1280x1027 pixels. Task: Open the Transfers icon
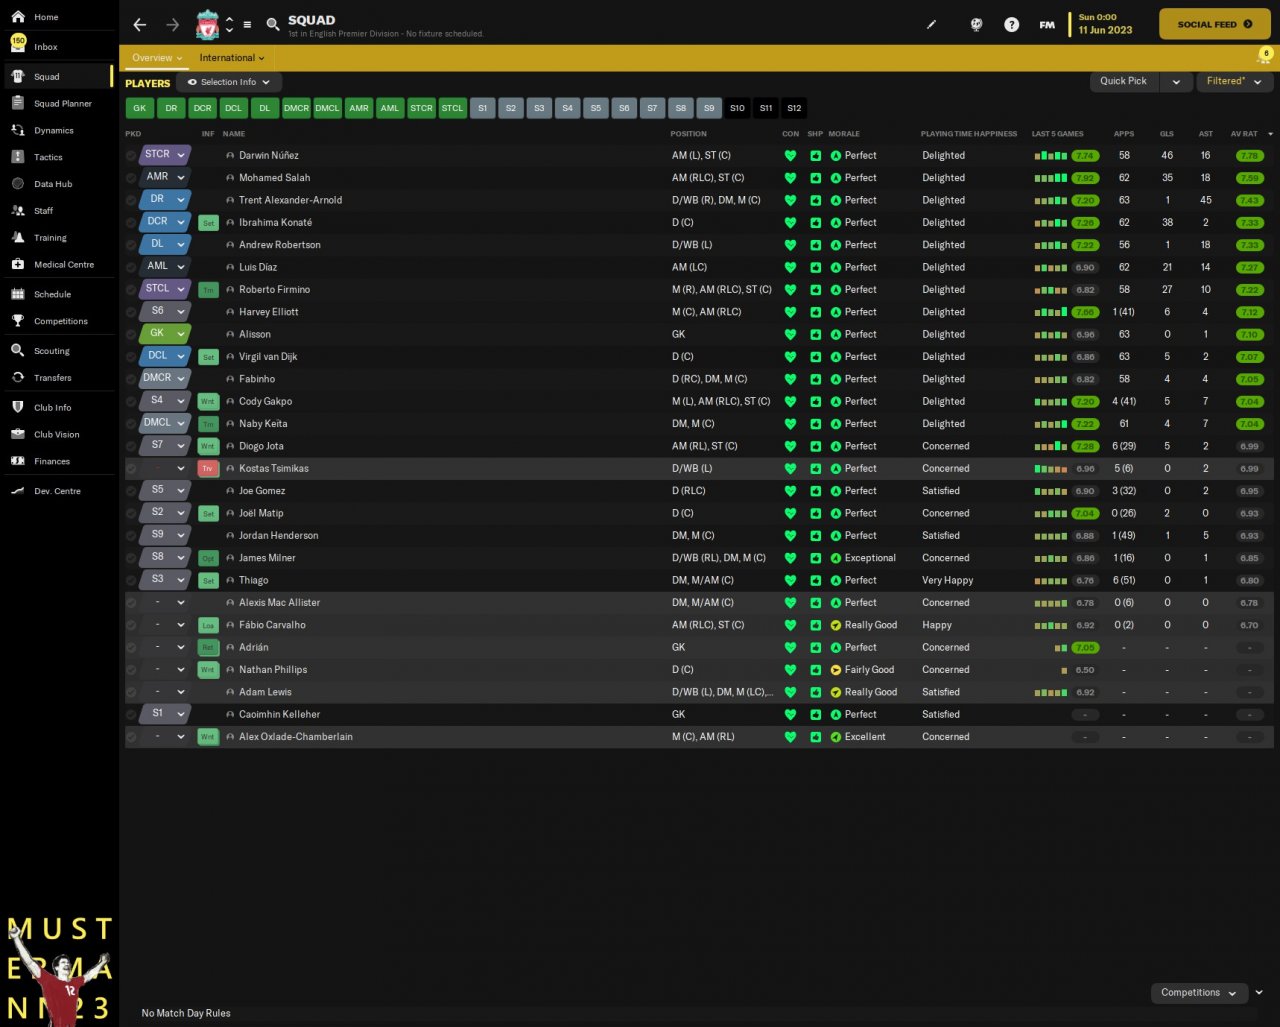pyautogui.click(x=18, y=378)
